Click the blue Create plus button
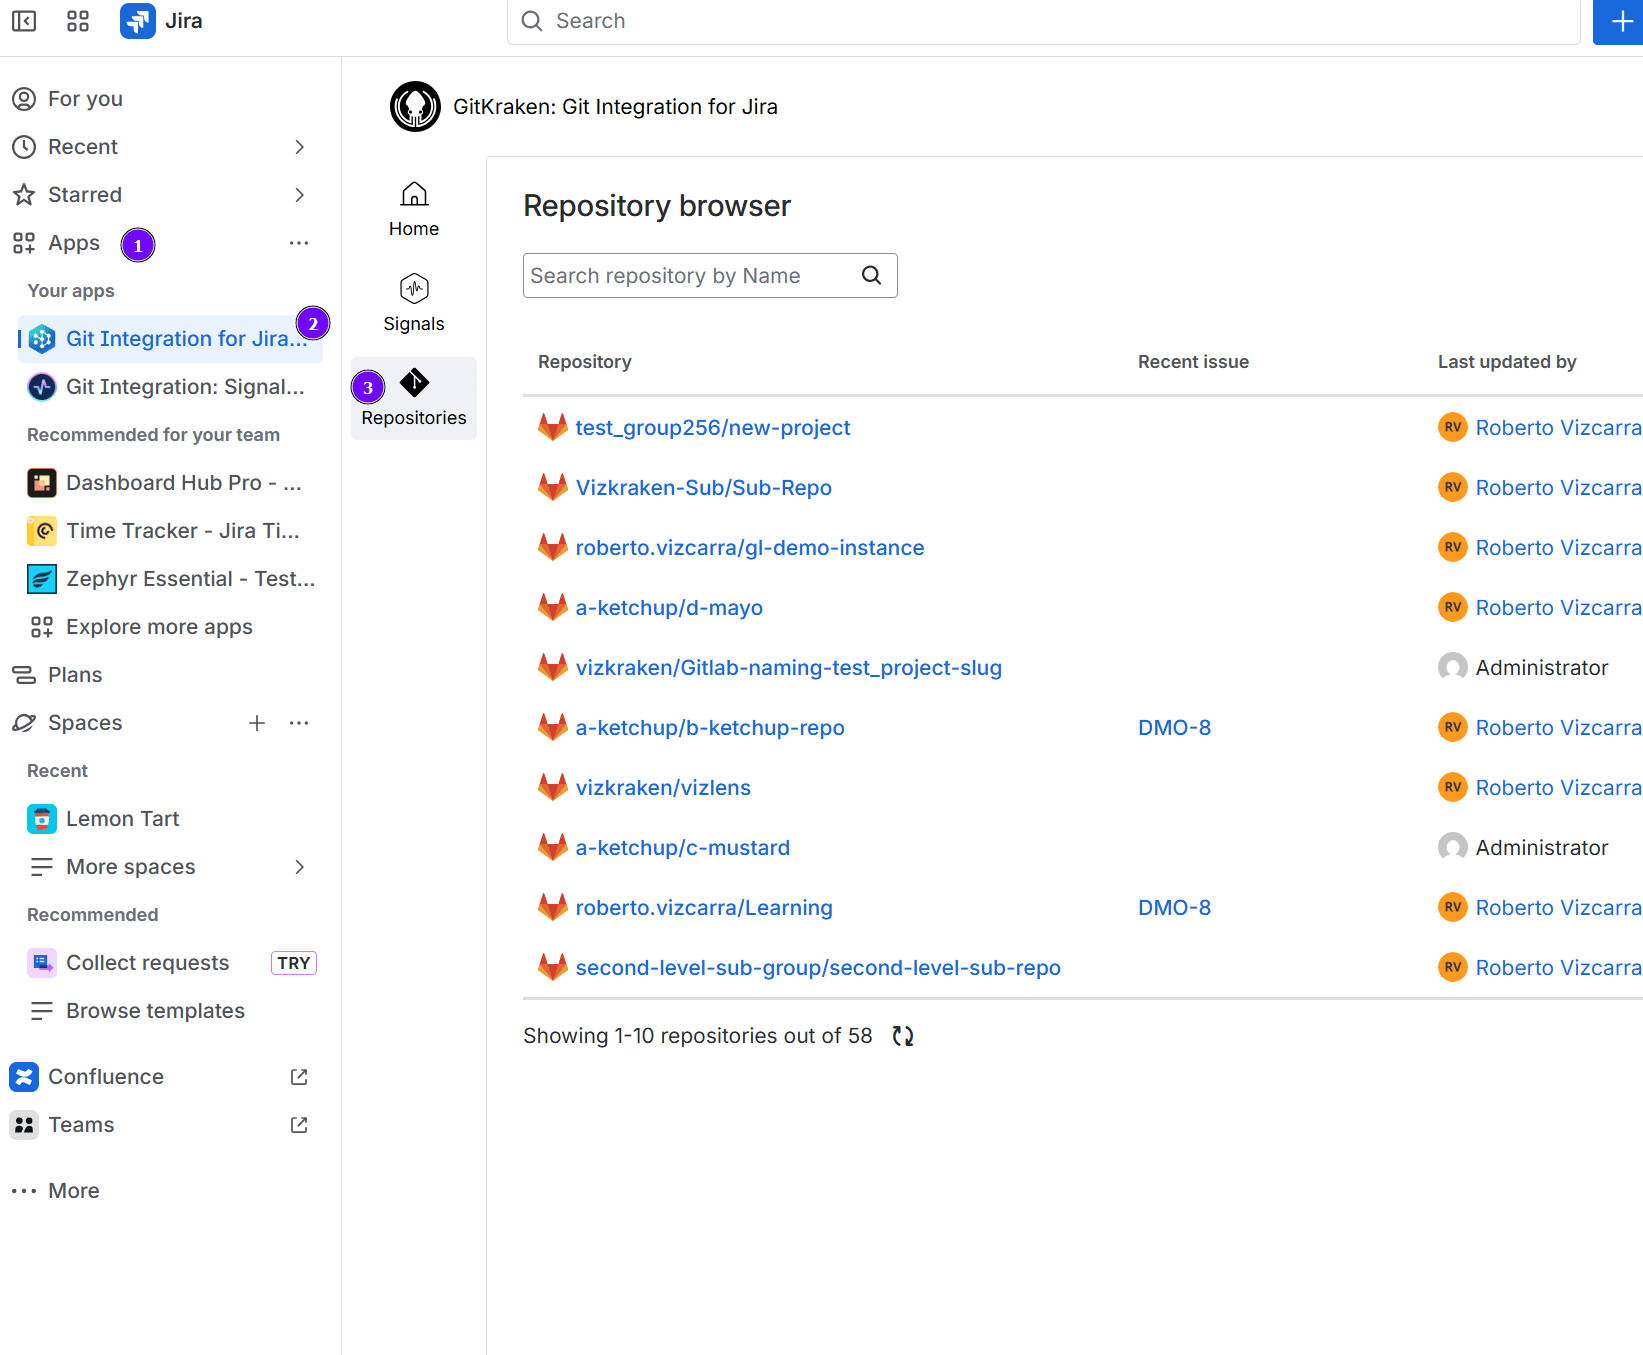1643x1355 pixels. point(1620,22)
